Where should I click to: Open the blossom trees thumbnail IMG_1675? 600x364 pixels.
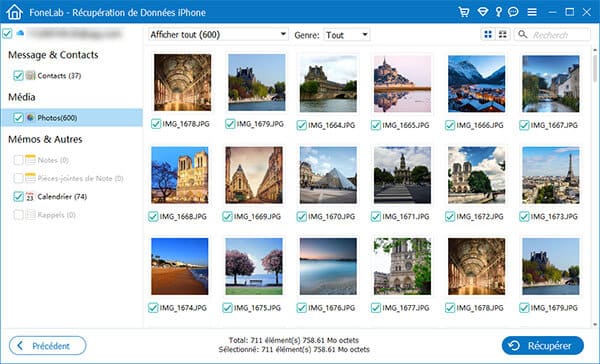(254, 266)
